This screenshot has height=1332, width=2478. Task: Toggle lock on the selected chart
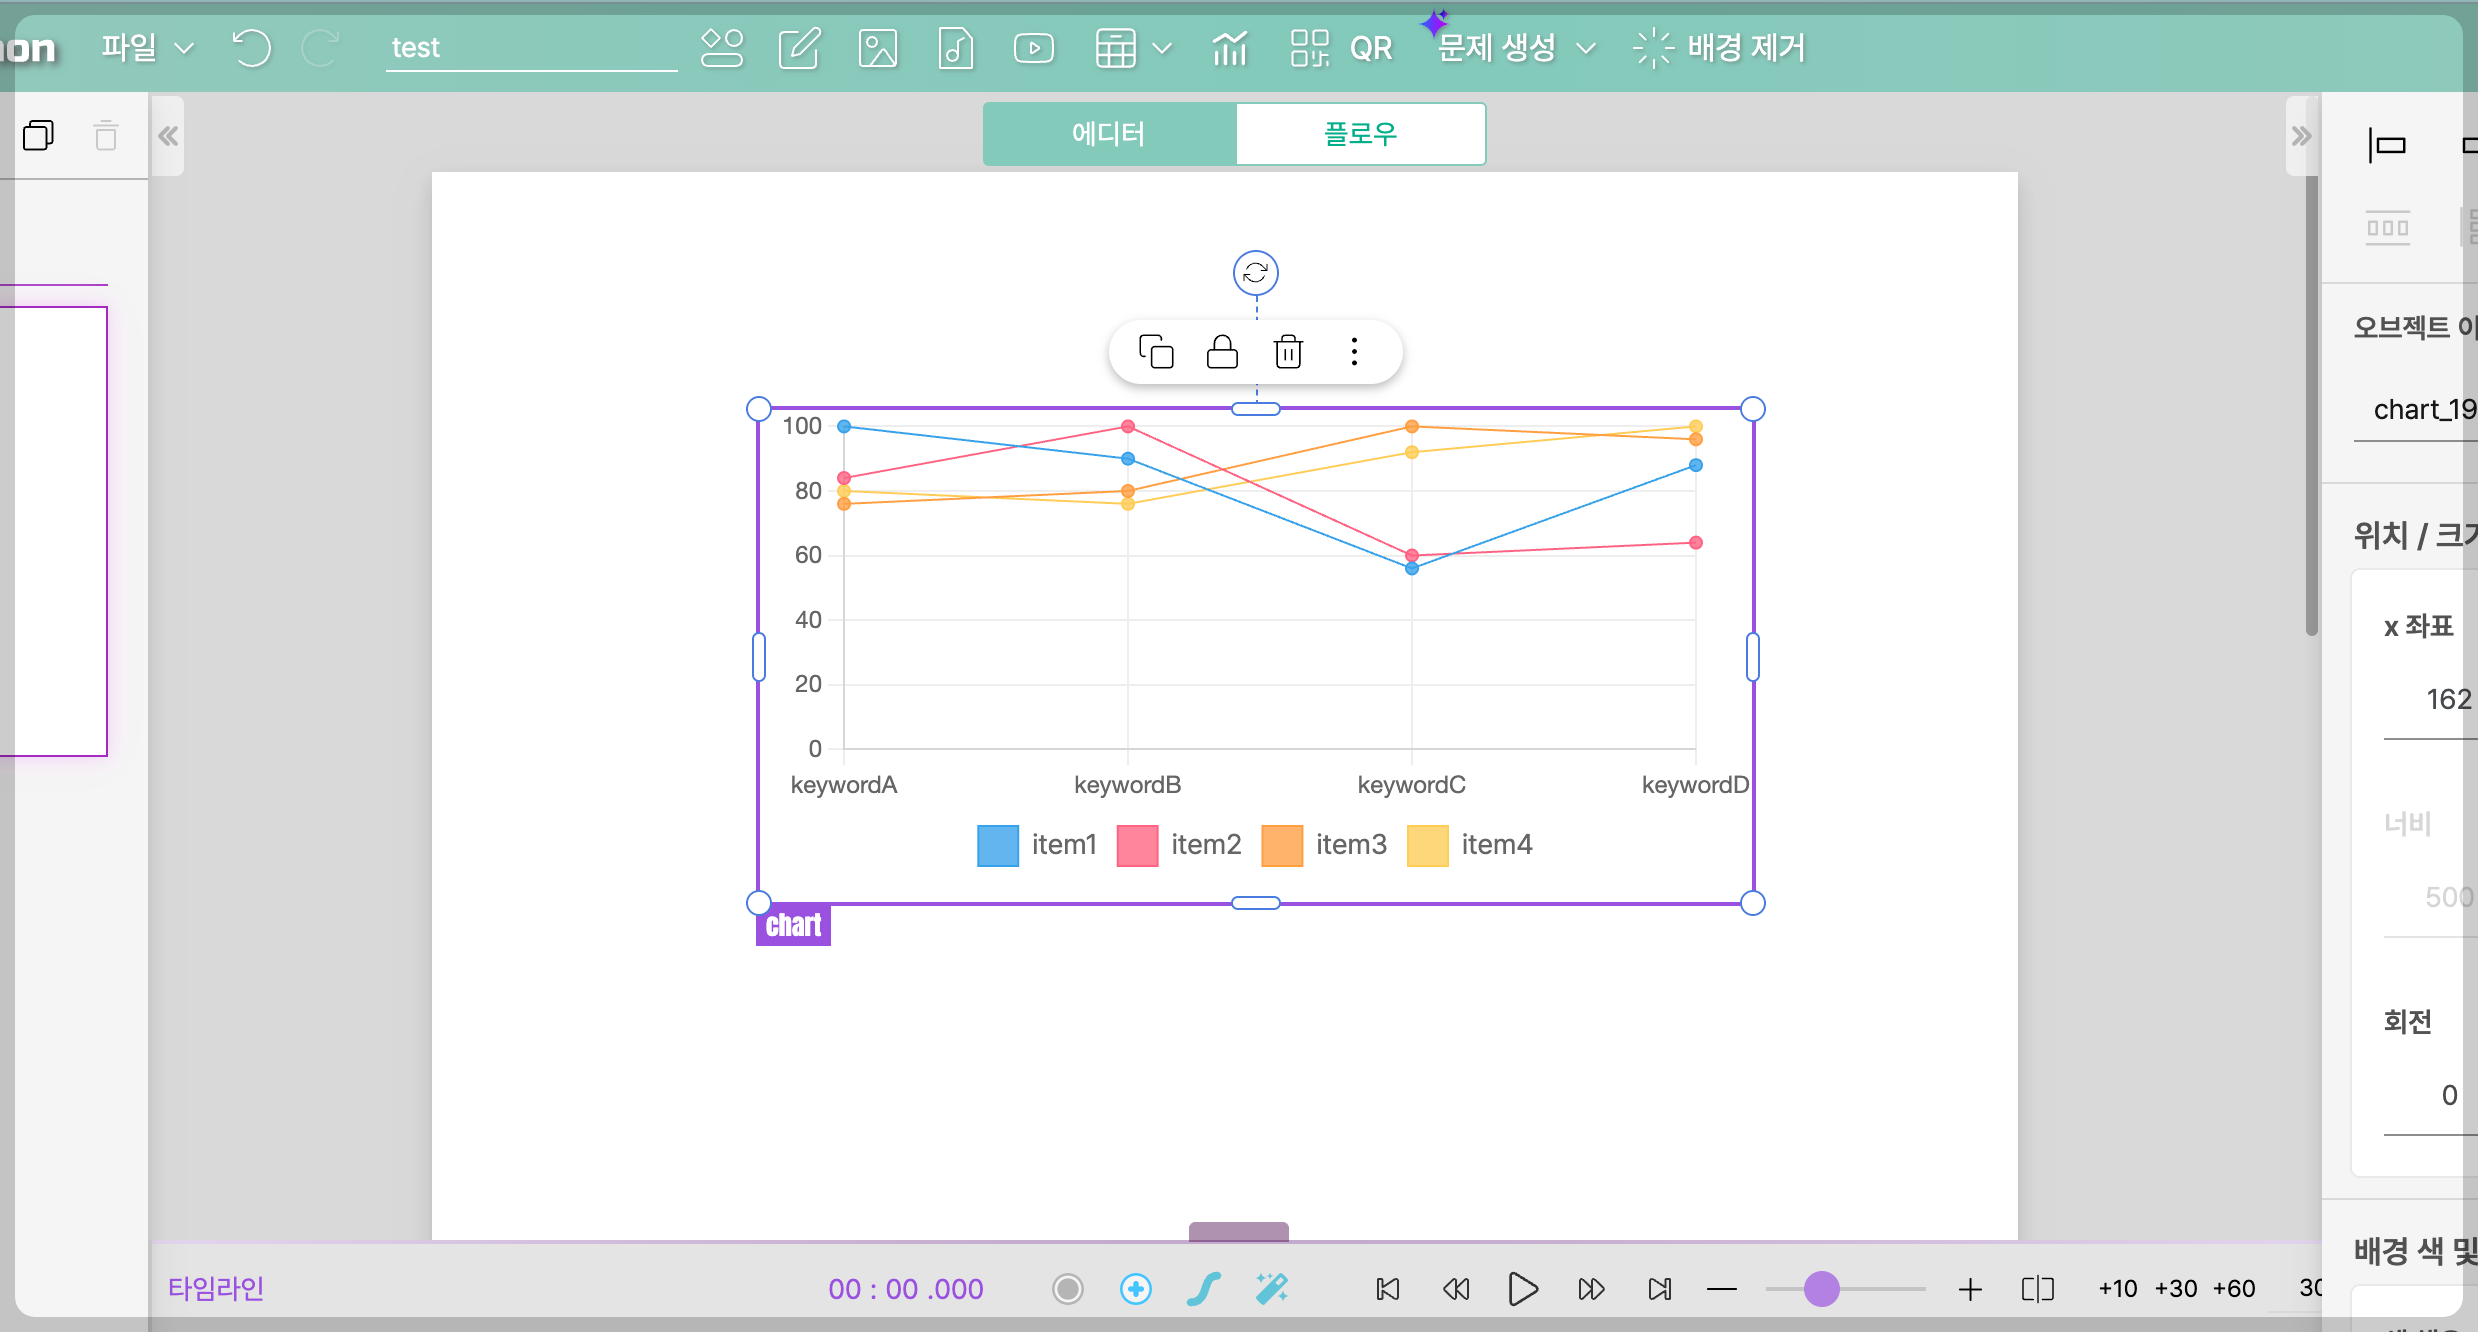click(x=1222, y=352)
